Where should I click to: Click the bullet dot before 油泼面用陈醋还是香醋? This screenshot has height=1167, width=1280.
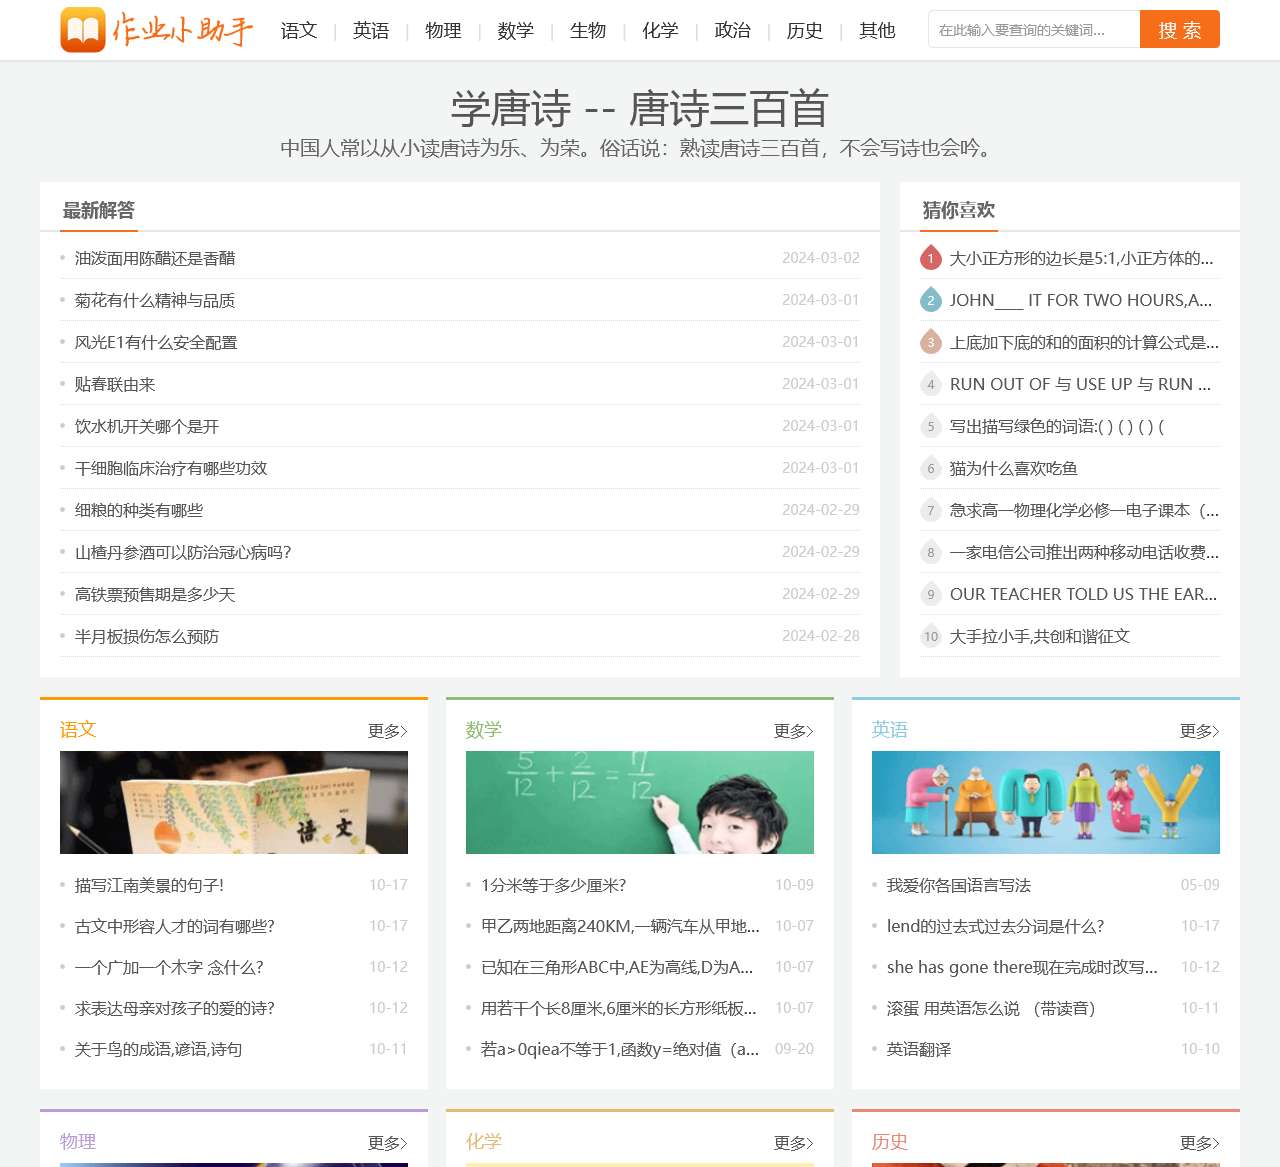[x=63, y=257]
